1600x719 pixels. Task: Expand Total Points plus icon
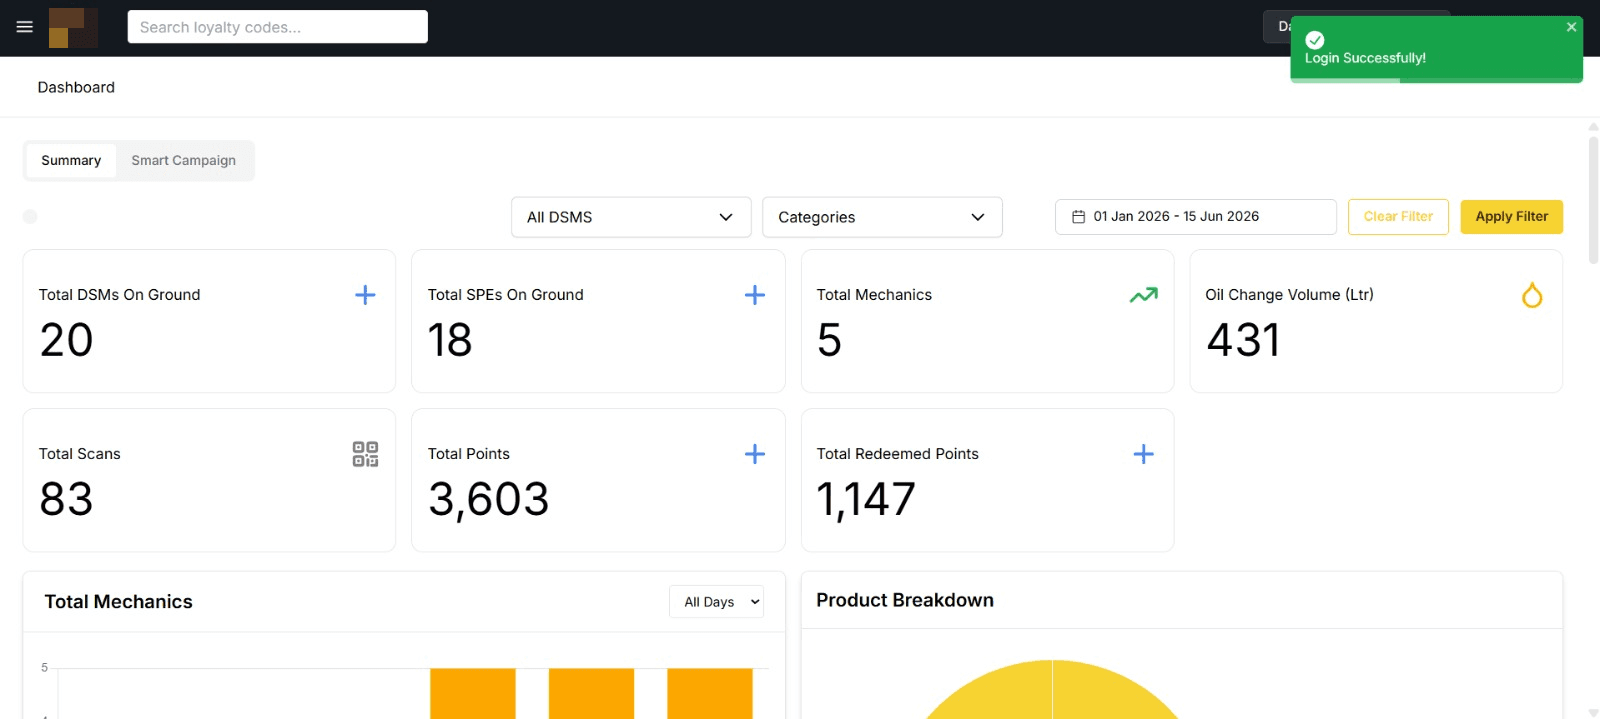(755, 454)
